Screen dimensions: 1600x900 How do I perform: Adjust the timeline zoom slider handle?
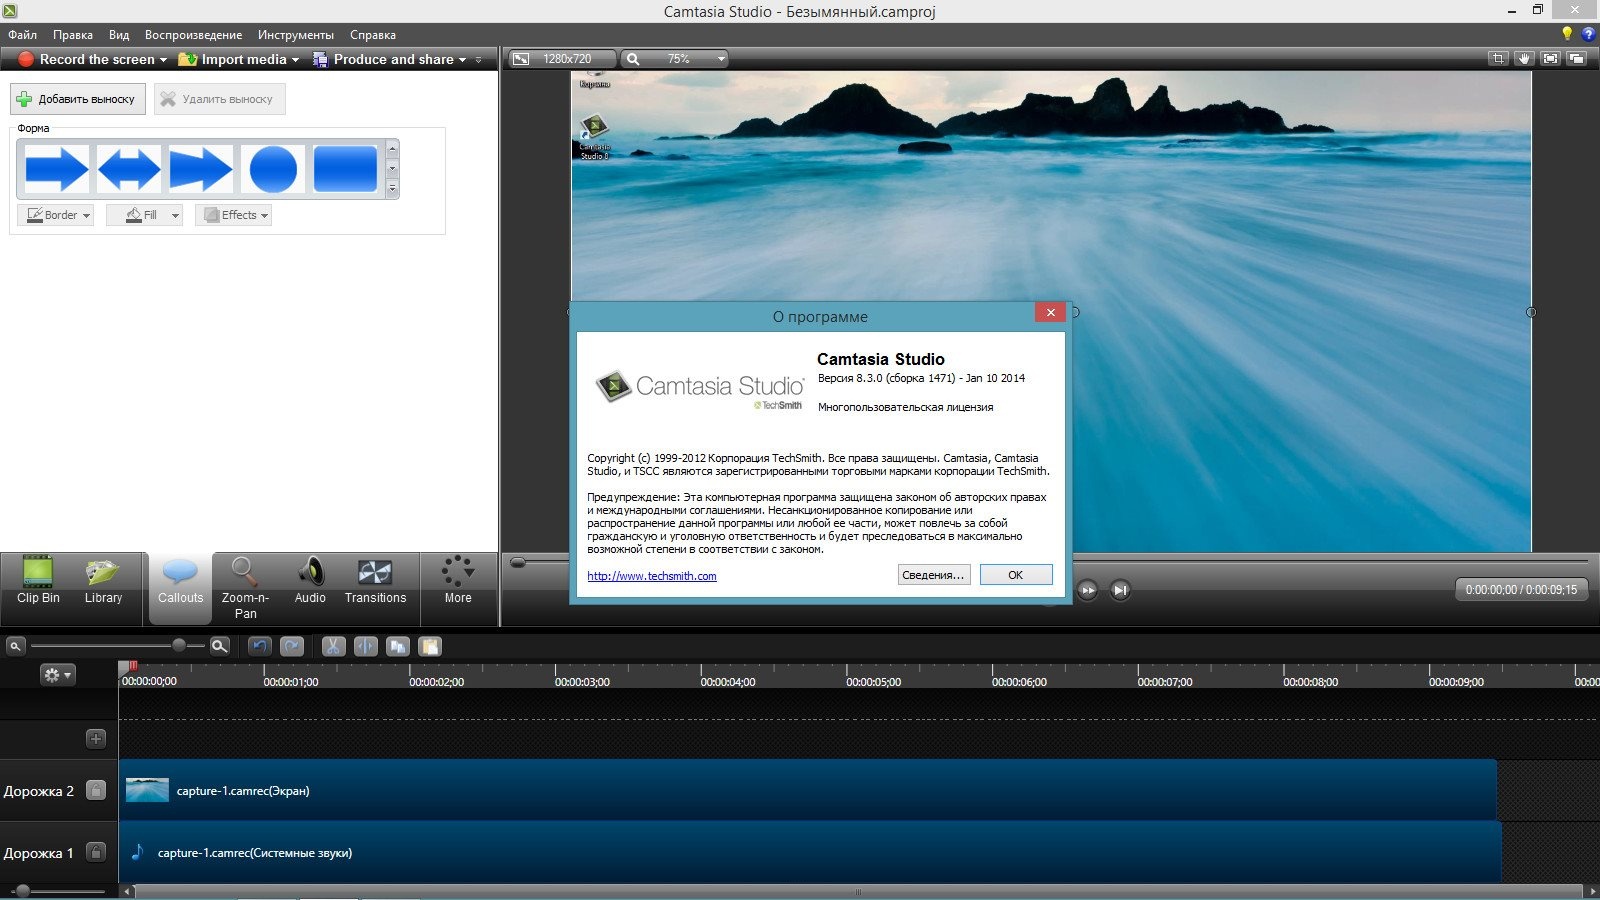click(178, 645)
